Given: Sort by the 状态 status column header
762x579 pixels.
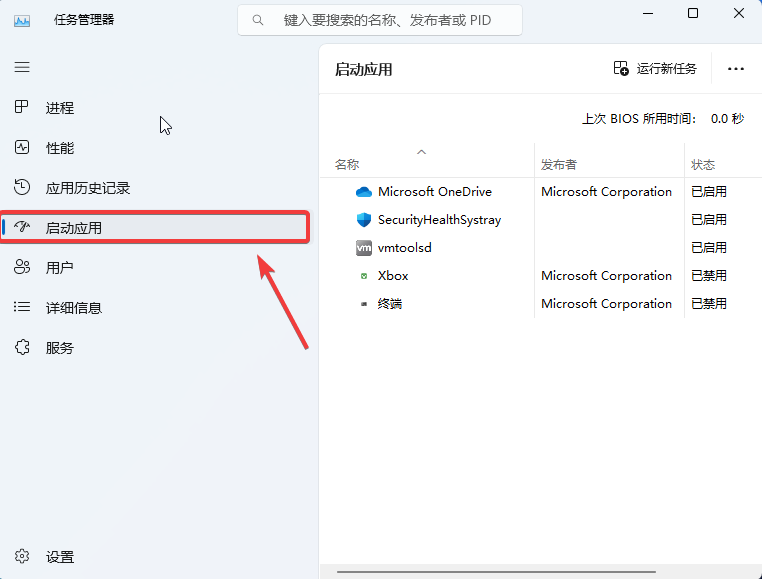Looking at the screenshot, I should click(703, 165).
